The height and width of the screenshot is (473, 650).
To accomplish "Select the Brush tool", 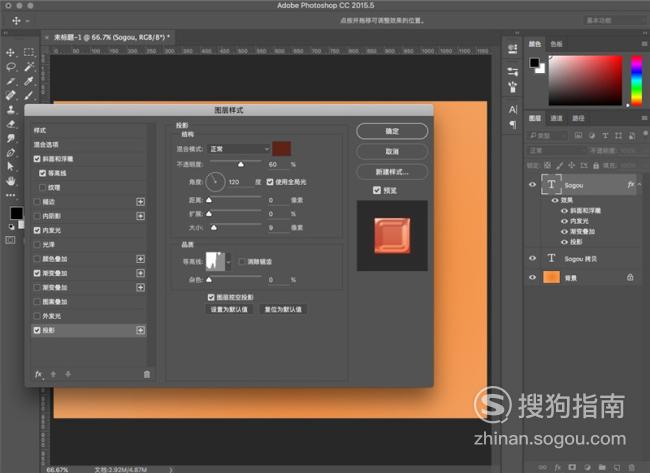I will (29, 95).
